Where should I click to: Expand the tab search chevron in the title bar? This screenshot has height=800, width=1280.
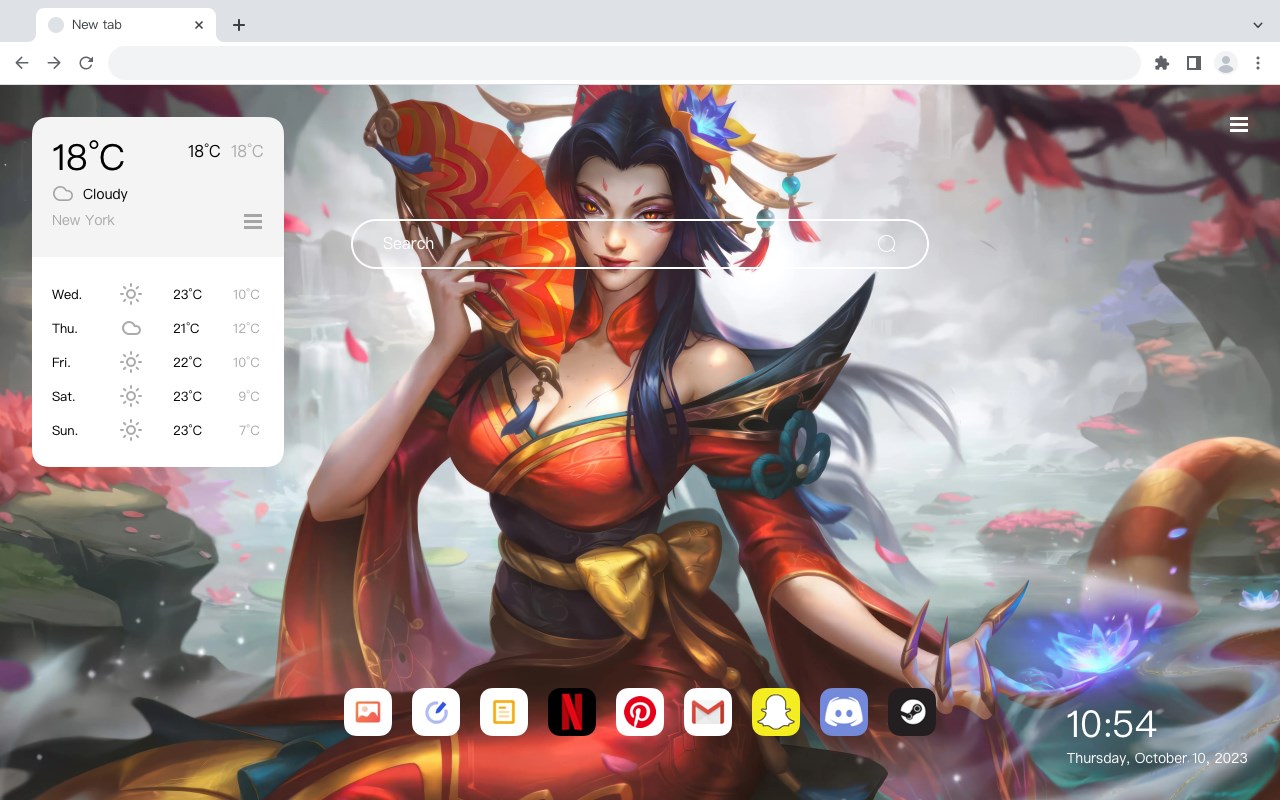pyautogui.click(x=1258, y=25)
